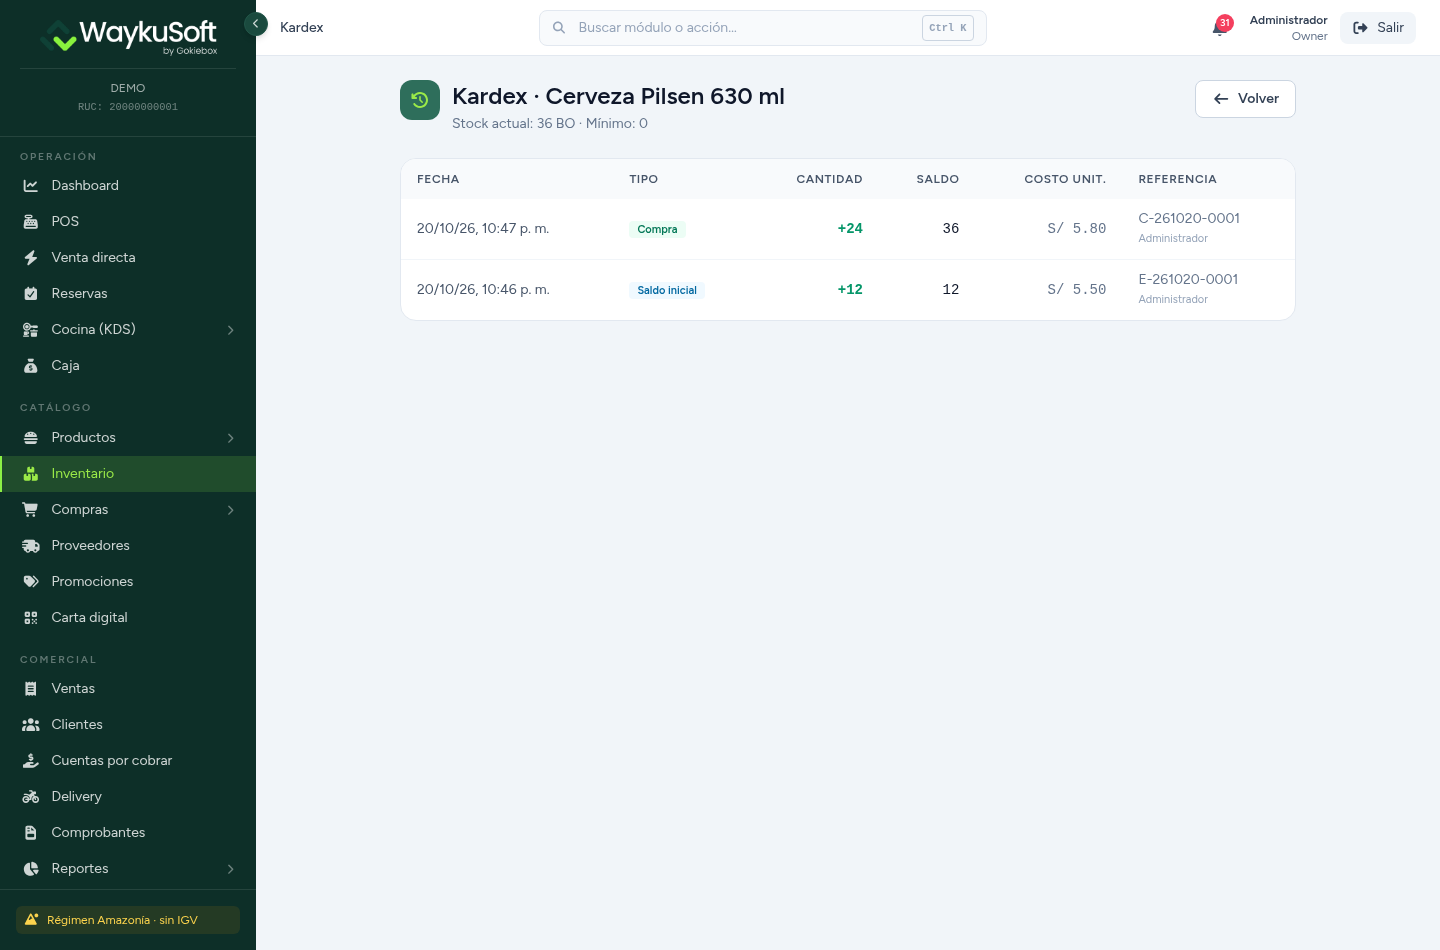Expand the Reportes submenu chevron

pos(231,869)
